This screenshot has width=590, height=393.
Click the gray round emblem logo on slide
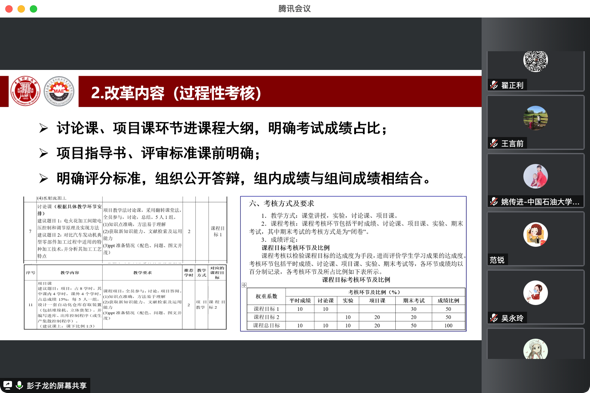pos(59,91)
